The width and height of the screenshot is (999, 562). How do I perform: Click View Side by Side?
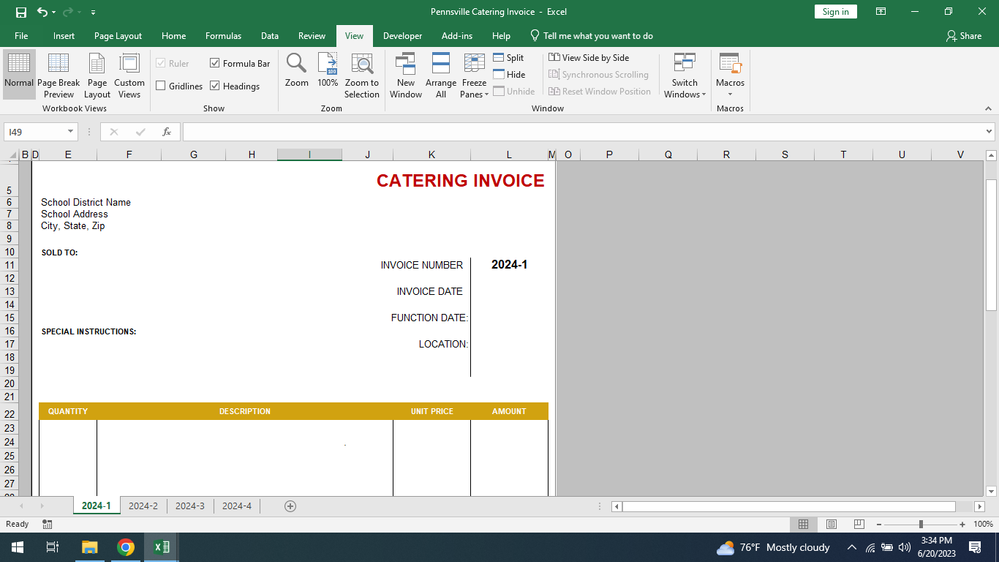coord(589,57)
